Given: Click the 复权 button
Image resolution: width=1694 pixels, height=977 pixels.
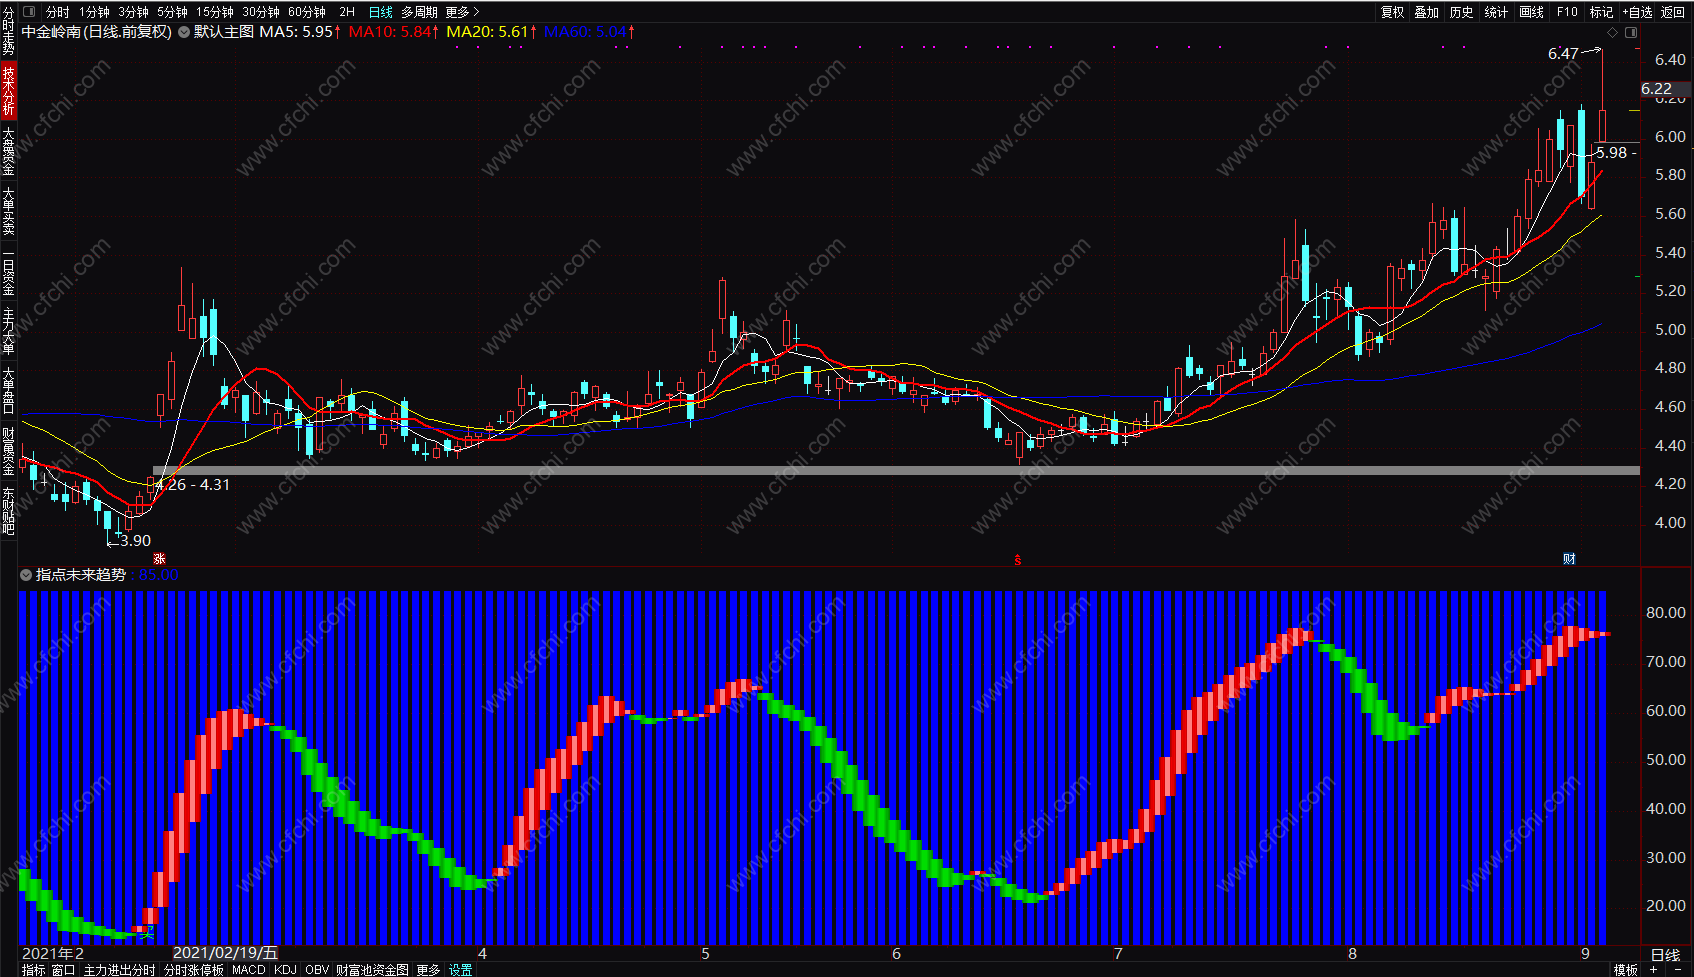Looking at the screenshot, I should 1392,12.
